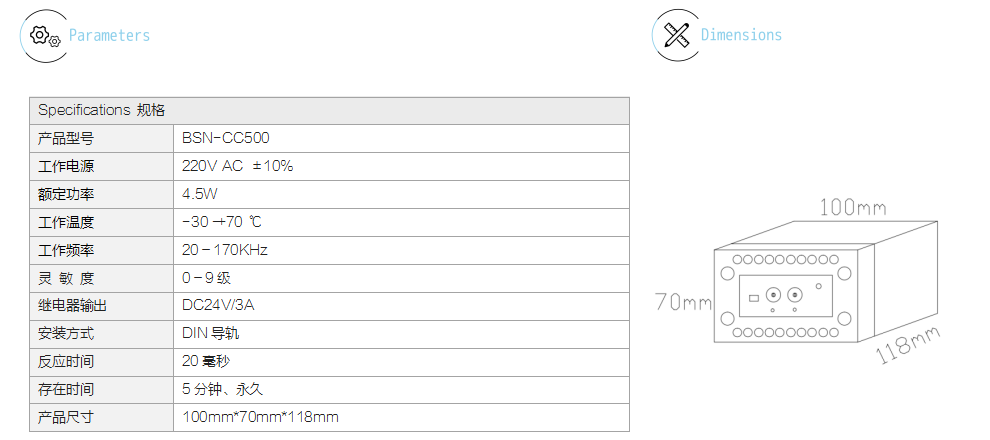
Task: Click the 20 毫秒 response time cell
Action: (402, 362)
